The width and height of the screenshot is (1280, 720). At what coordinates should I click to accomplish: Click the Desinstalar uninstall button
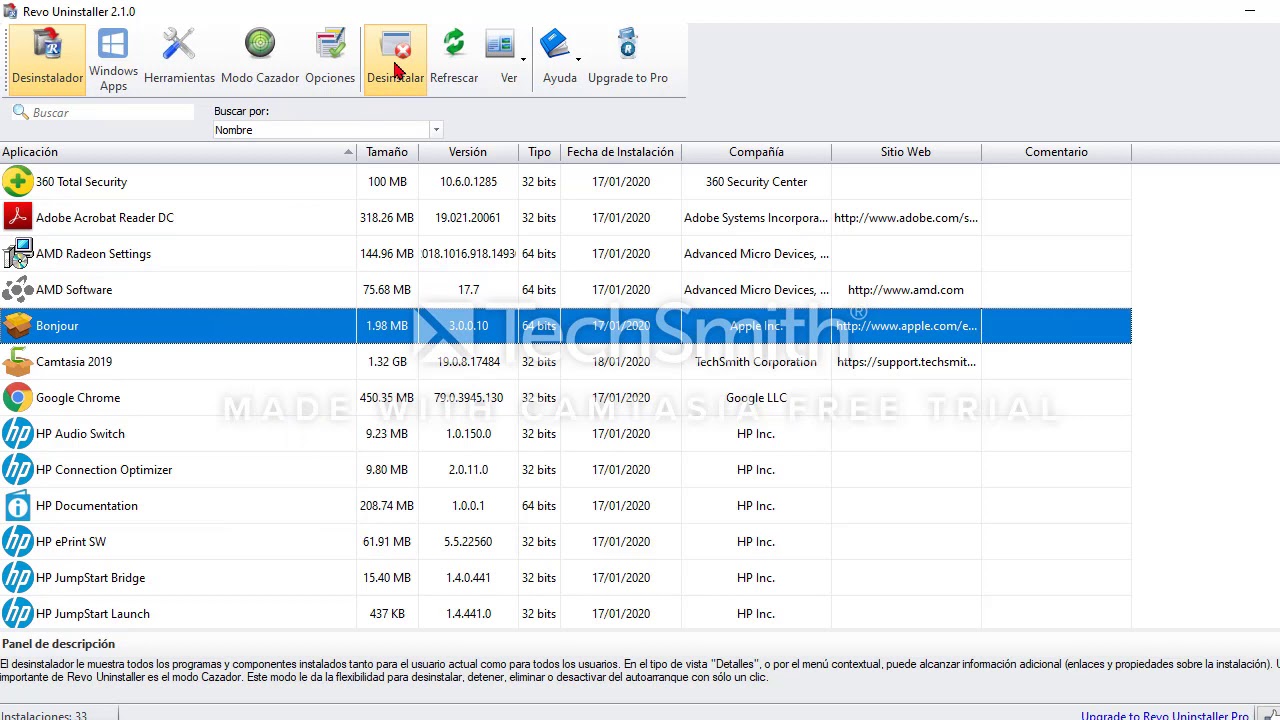coord(396,59)
